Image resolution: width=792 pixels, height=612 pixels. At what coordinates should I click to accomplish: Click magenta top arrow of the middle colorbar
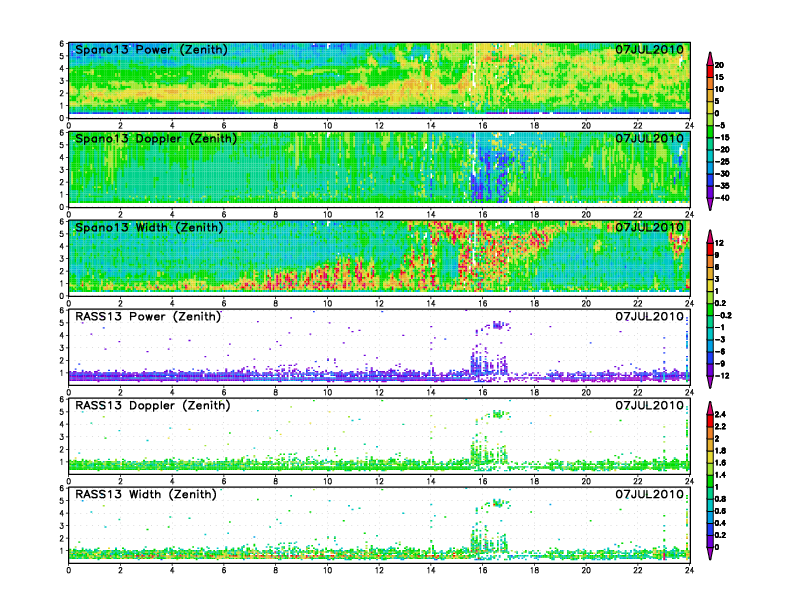tap(710, 236)
